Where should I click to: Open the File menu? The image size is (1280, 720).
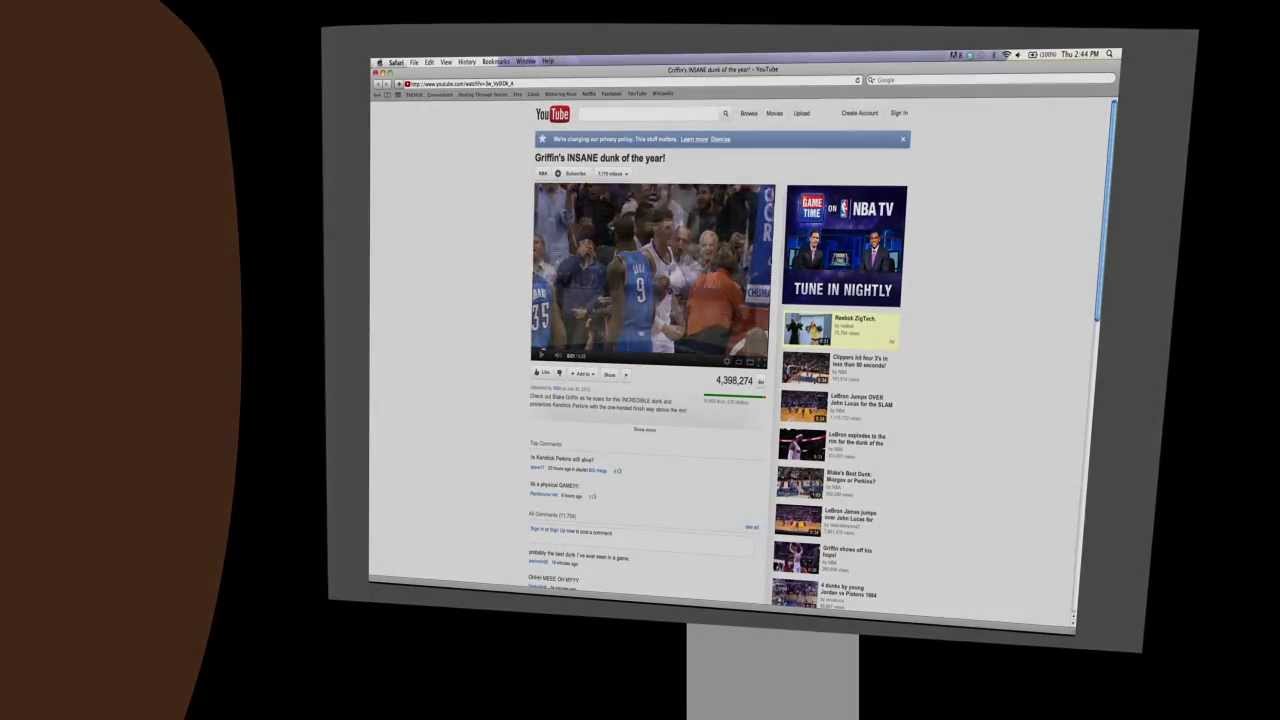[x=414, y=62]
